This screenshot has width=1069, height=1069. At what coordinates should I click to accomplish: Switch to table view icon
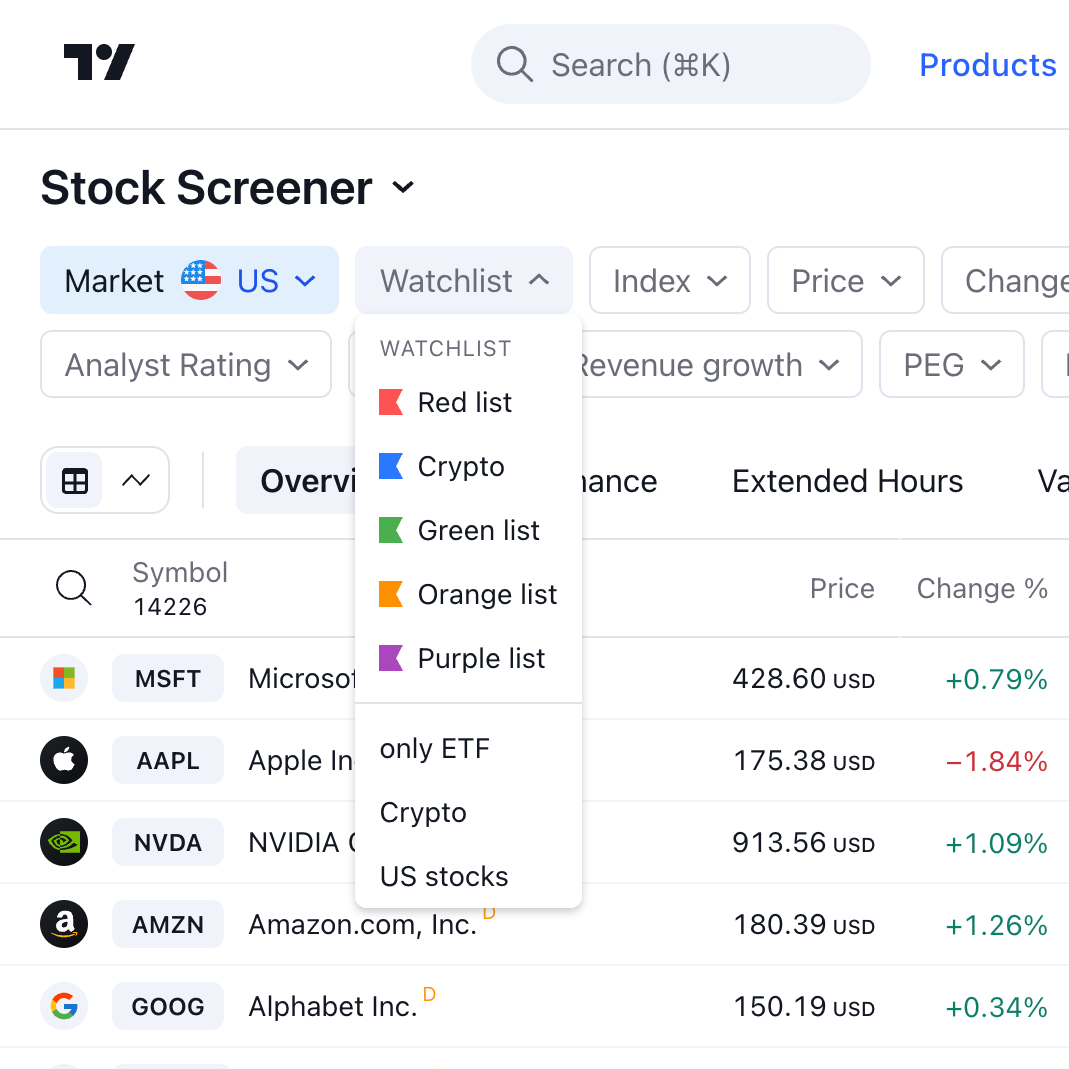75,481
